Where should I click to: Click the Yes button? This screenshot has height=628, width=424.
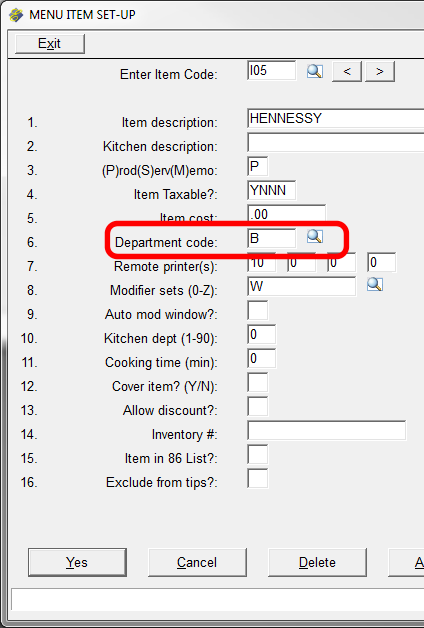pyautogui.click(x=77, y=562)
